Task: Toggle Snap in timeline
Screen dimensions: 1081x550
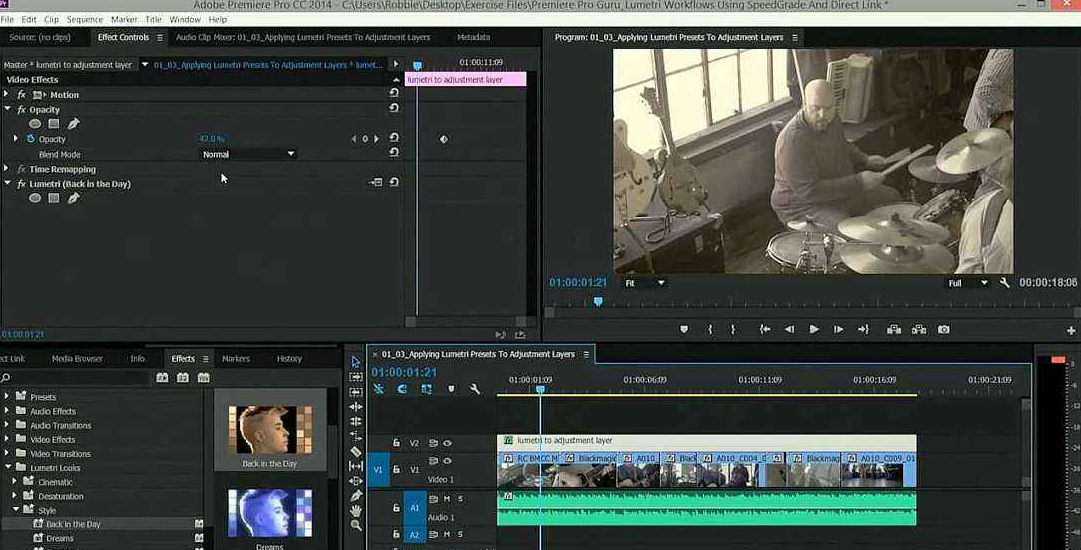Action: coord(403,389)
